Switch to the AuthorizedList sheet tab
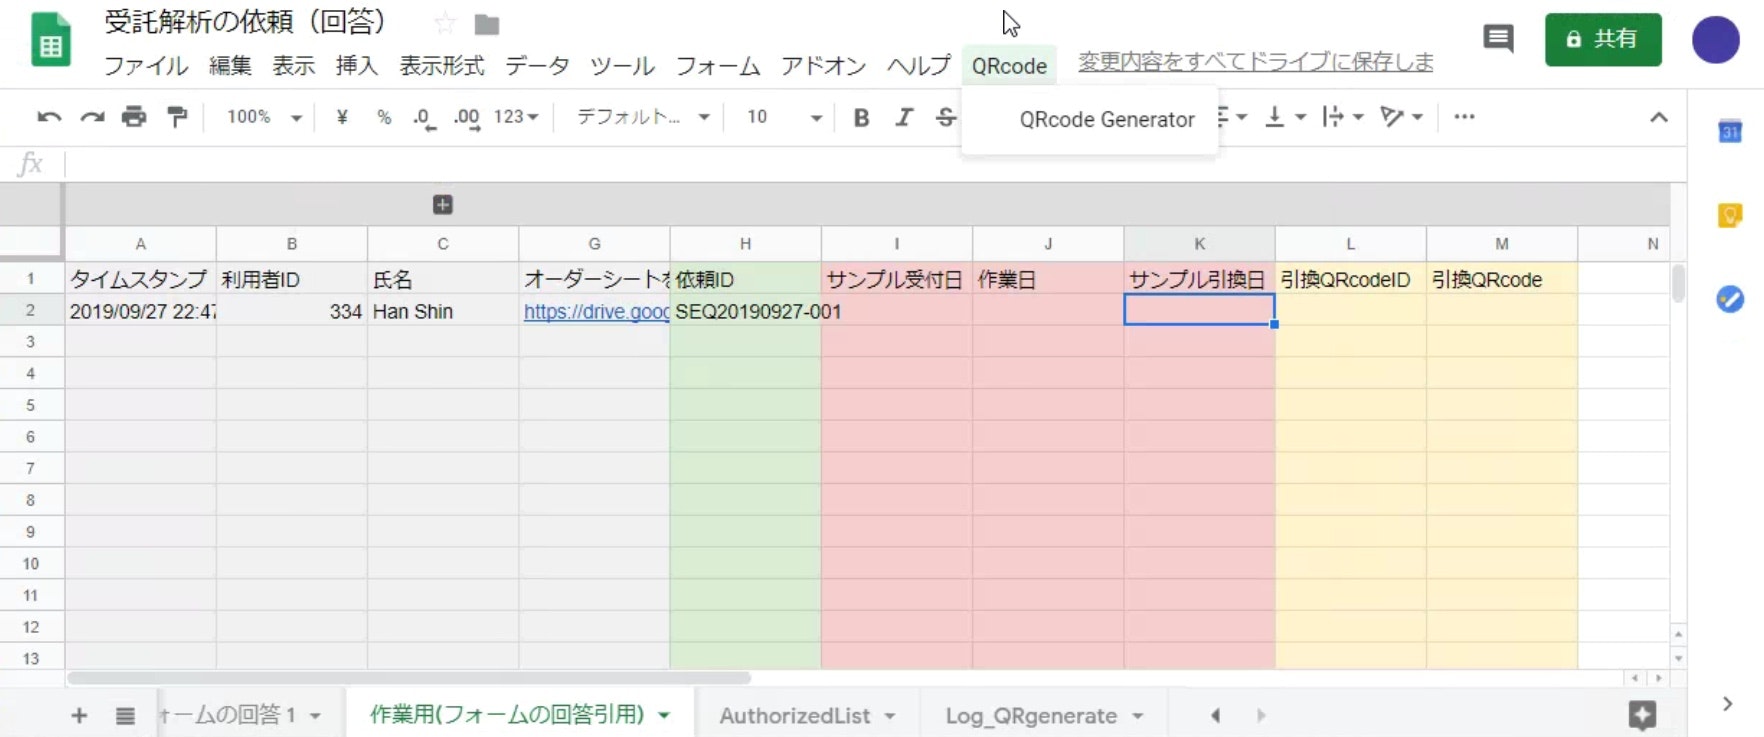This screenshot has height=737, width=1764. (x=795, y=716)
